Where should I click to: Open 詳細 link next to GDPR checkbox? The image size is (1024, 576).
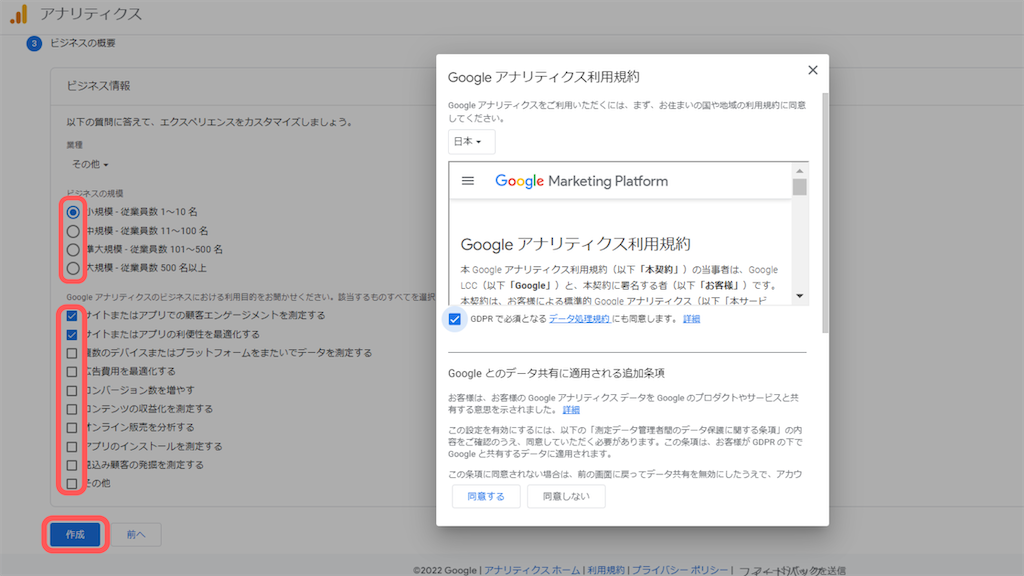(x=692, y=319)
